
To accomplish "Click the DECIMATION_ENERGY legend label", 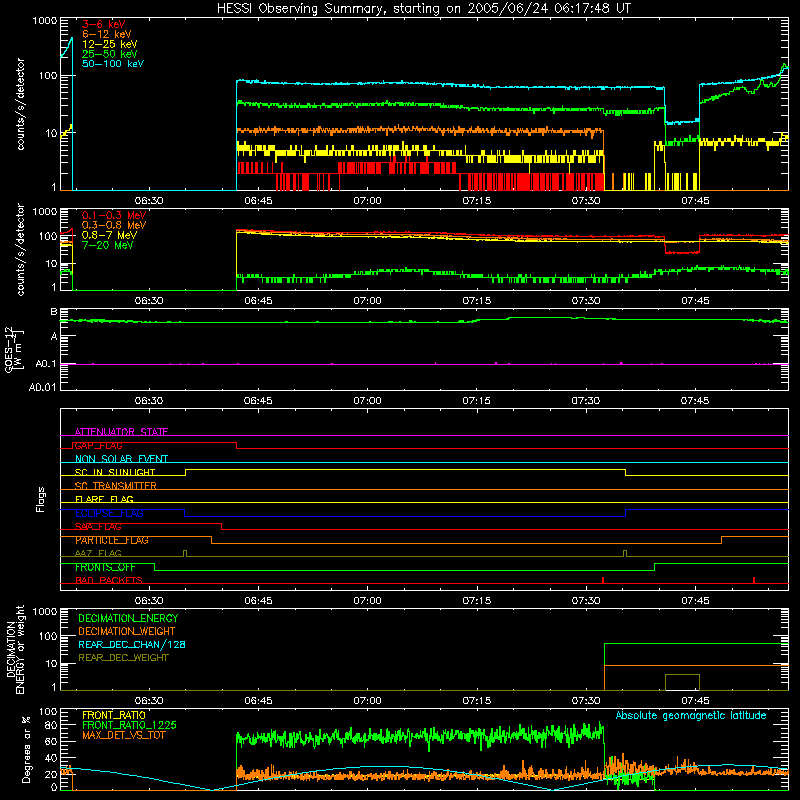I will (128, 618).
